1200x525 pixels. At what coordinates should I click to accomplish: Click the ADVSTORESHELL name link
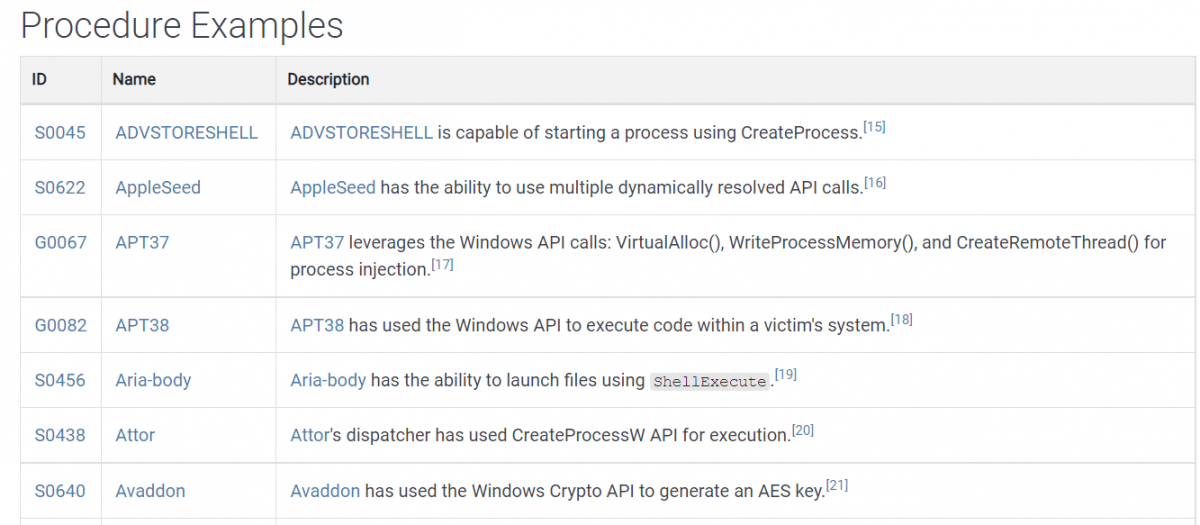point(186,133)
